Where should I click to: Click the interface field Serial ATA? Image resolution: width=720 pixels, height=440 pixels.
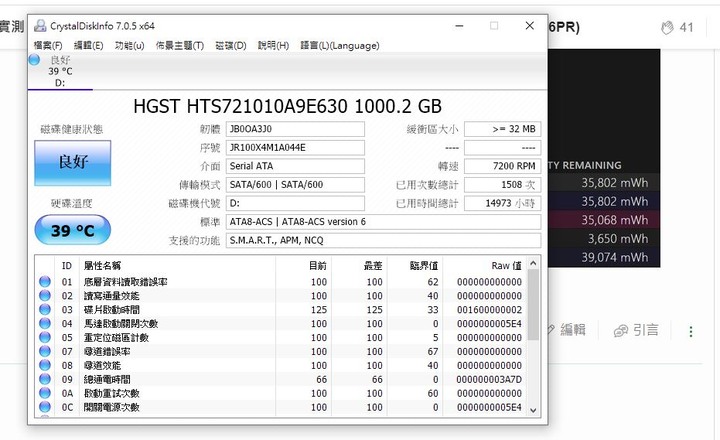click(x=295, y=166)
